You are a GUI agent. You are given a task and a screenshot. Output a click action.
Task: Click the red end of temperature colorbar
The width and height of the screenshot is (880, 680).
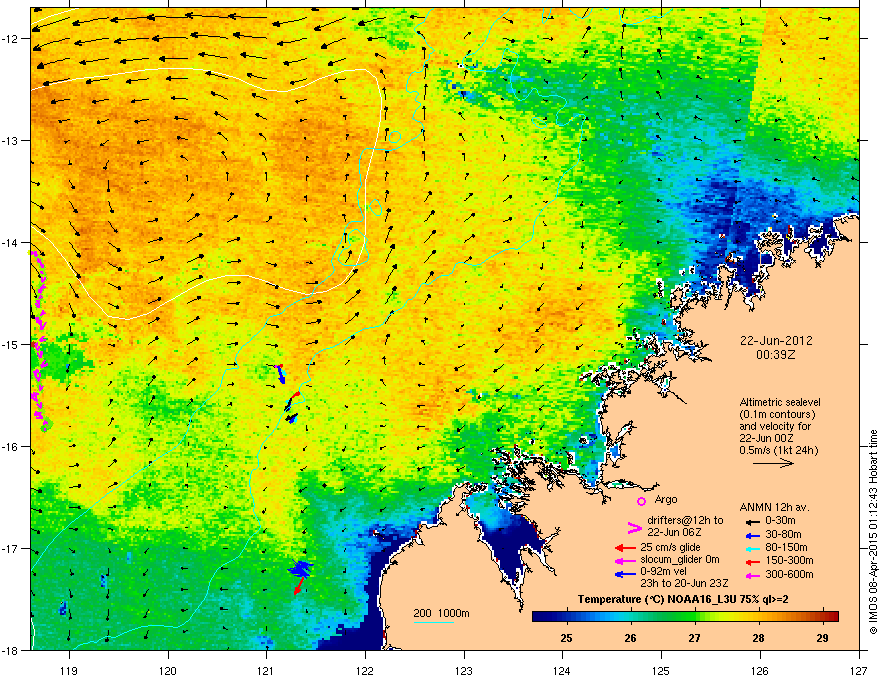click(832, 617)
